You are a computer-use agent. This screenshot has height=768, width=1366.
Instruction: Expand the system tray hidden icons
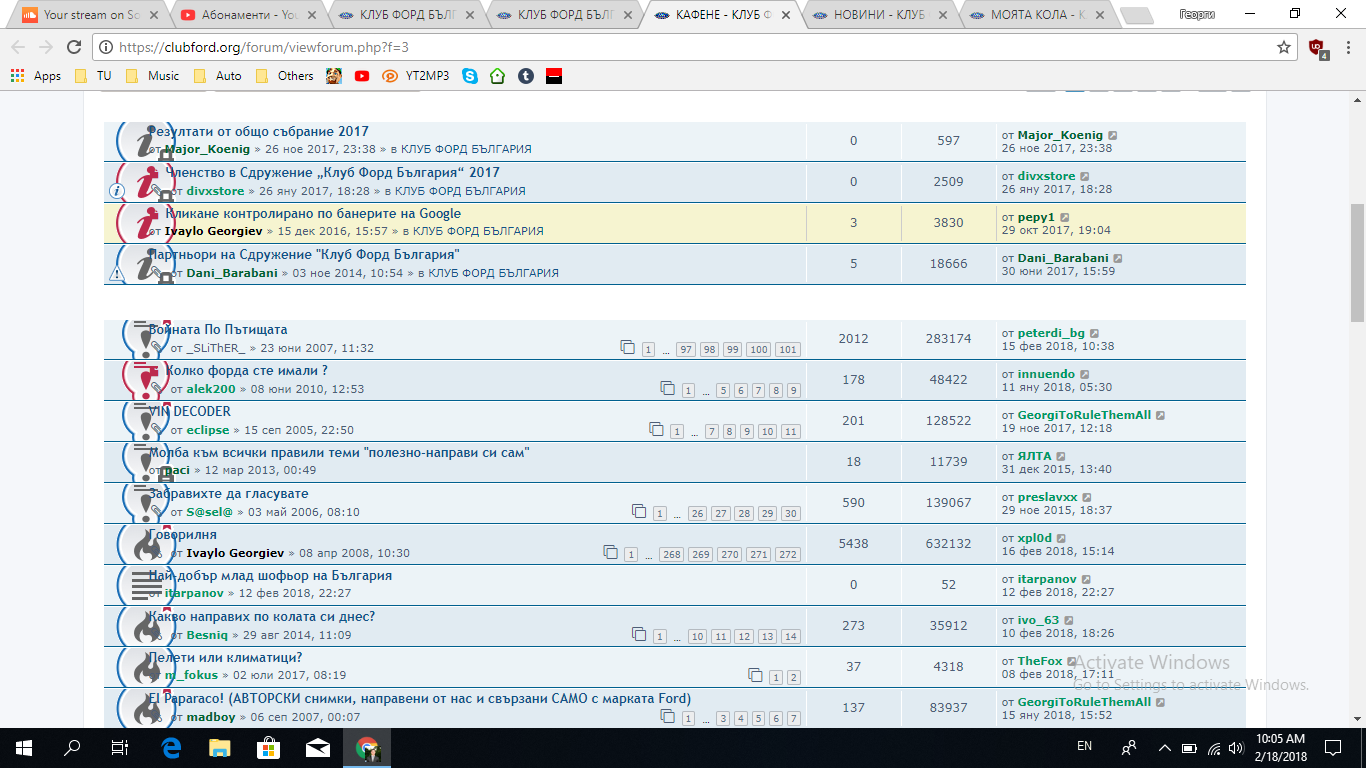pyautogui.click(x=1164, y=747)
